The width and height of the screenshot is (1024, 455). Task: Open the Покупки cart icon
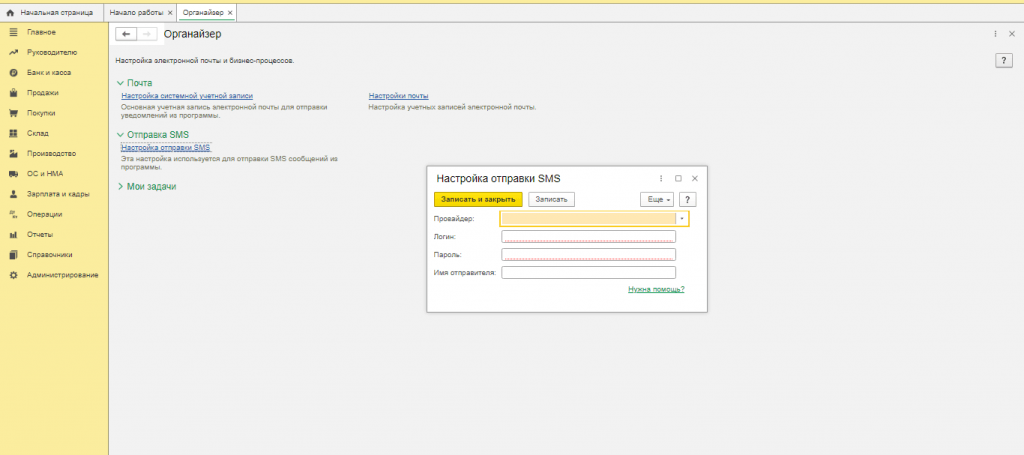point(13,113)
